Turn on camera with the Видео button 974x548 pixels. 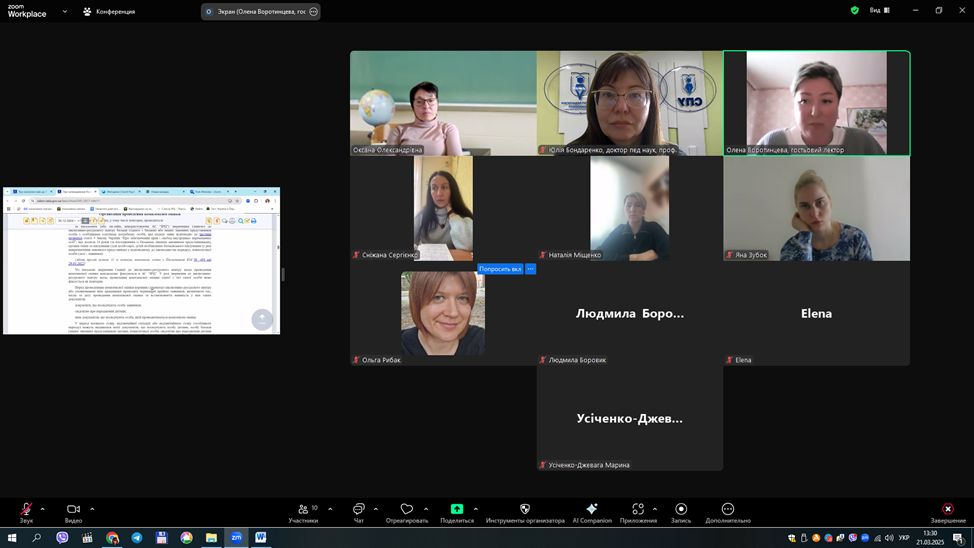(73, 509)
